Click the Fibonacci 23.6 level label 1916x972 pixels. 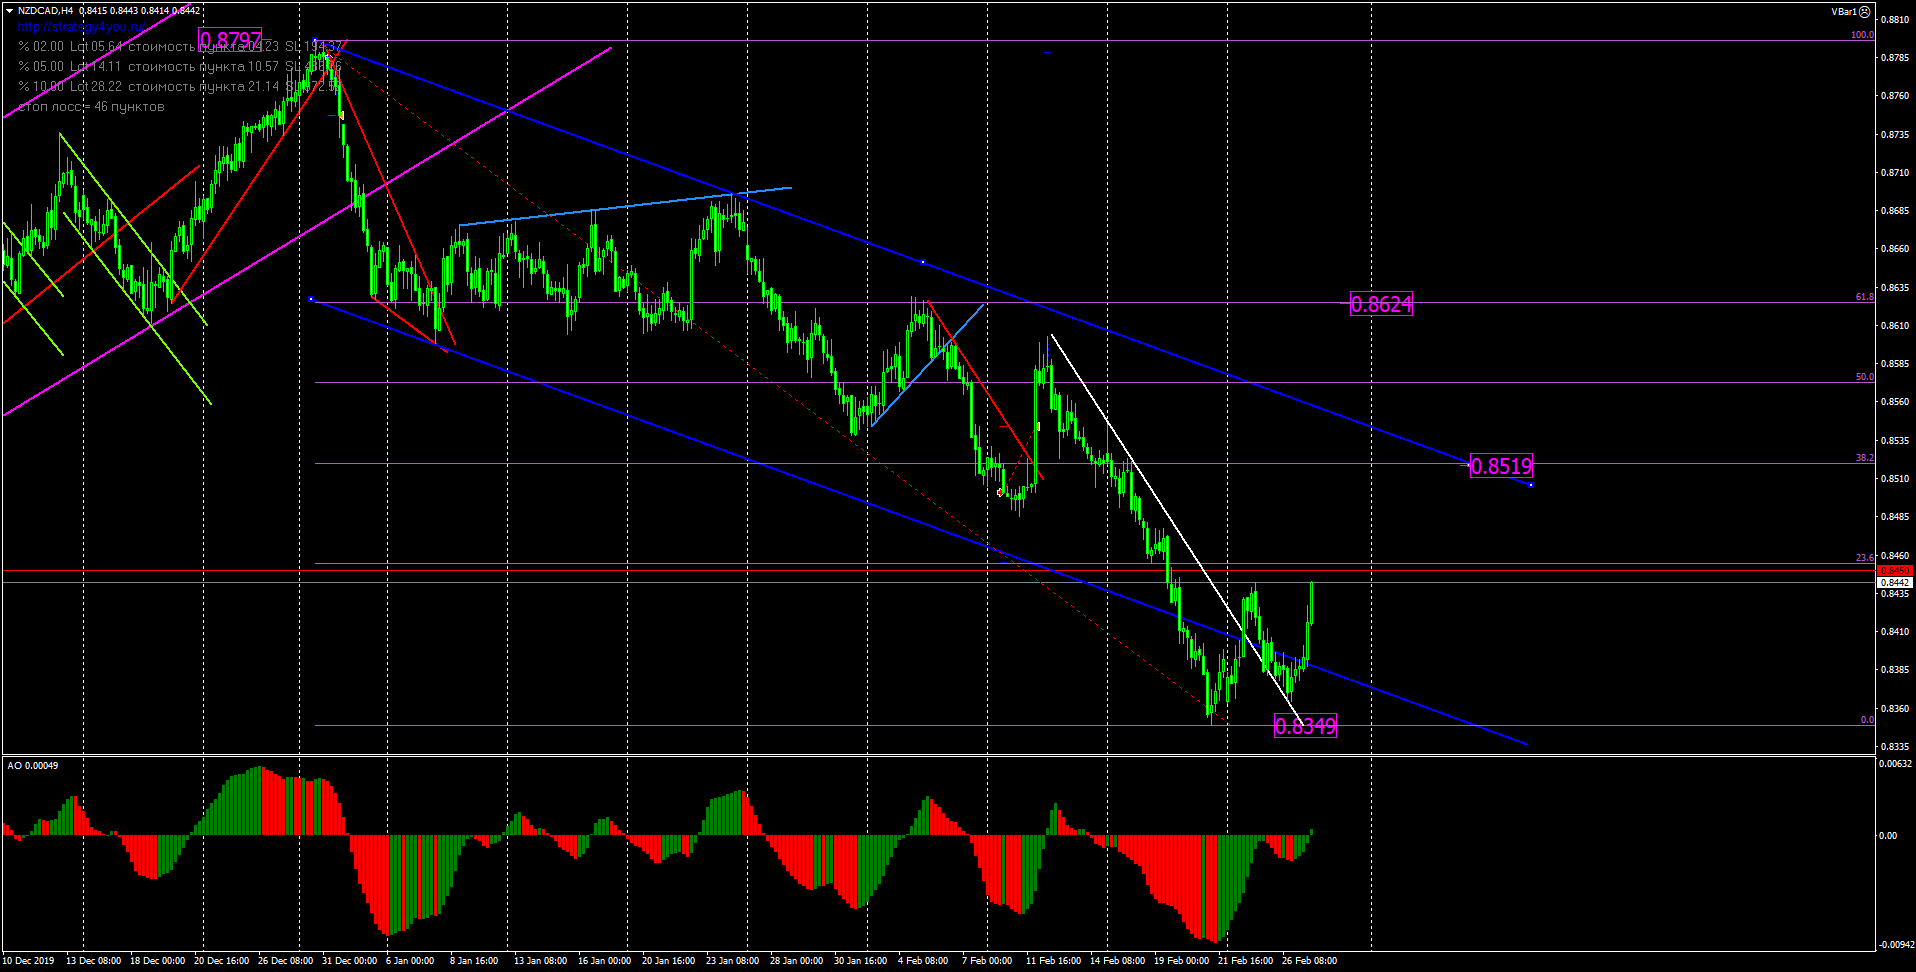point(1864,558)
